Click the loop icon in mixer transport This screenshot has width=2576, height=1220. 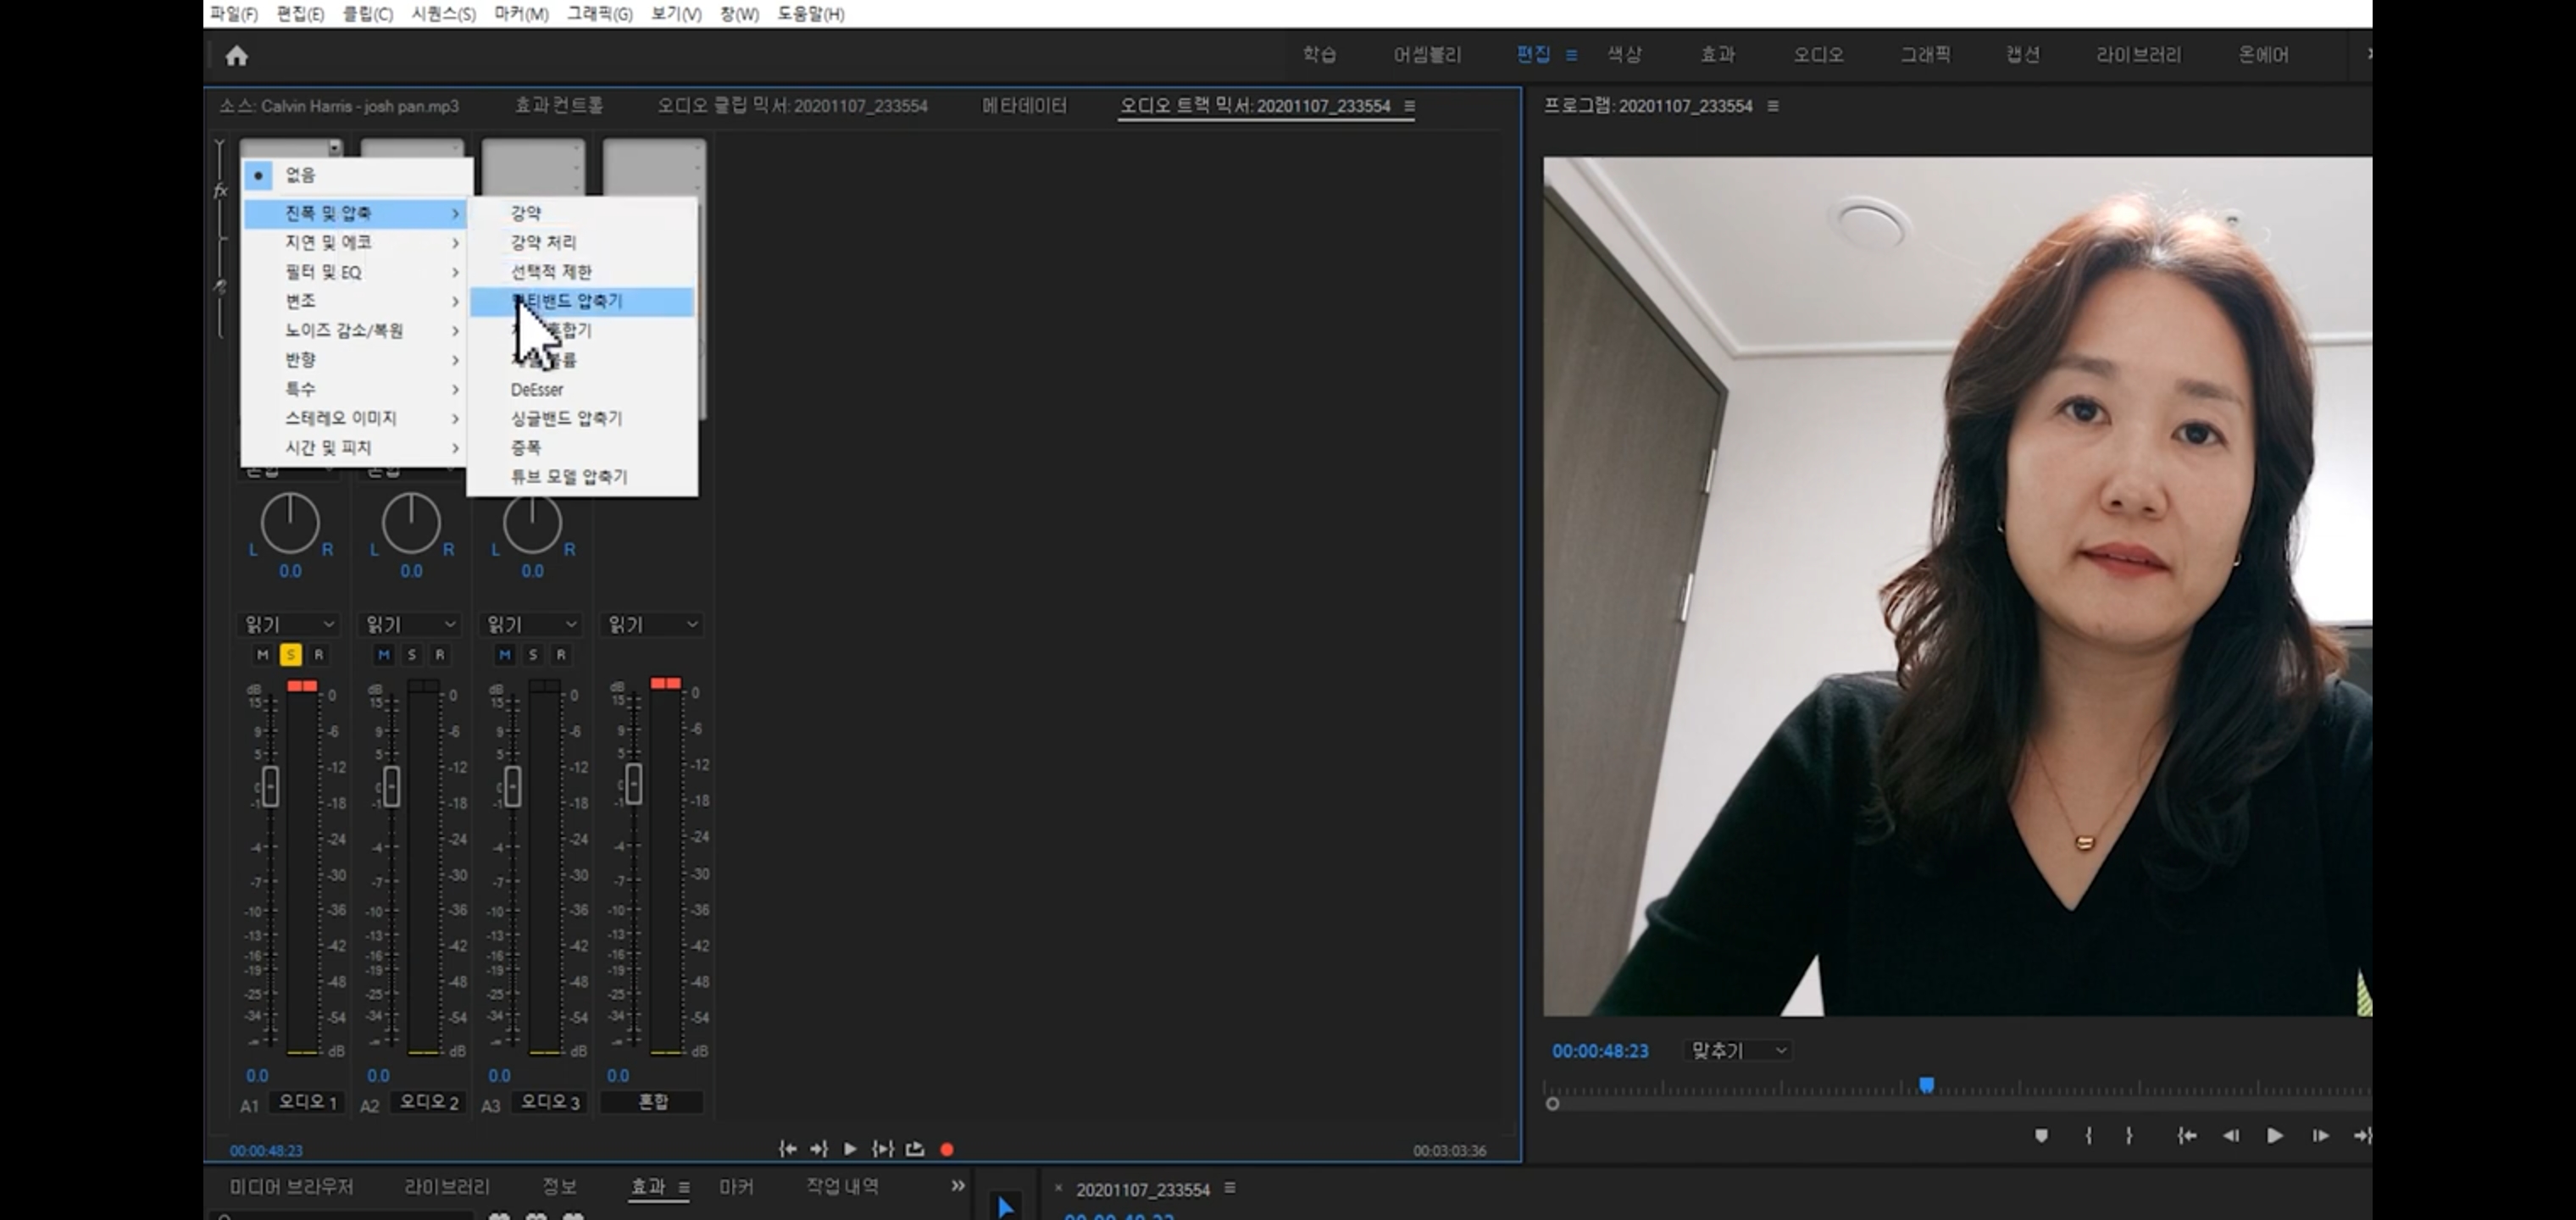click(915, 1149)
